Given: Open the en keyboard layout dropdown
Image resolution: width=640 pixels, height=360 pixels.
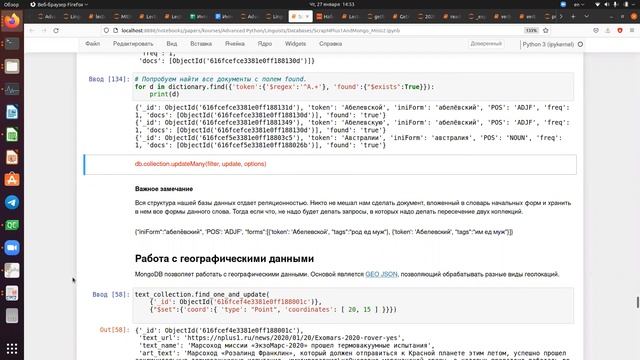Looking at the screenshot, I should coord(579,4).
